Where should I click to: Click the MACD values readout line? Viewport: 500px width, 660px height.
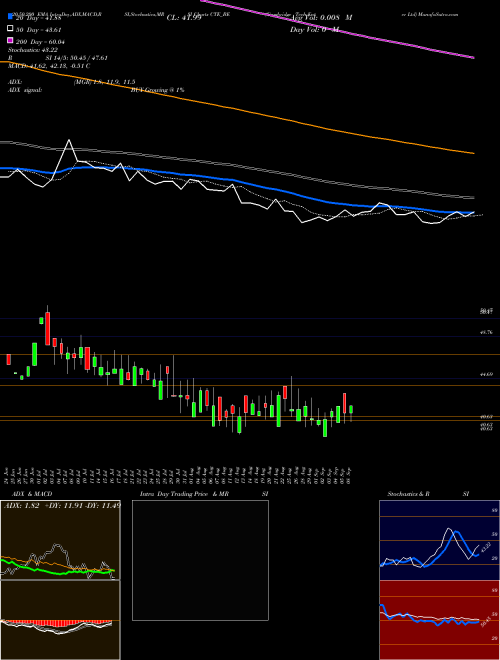click(x=49, y=66)
